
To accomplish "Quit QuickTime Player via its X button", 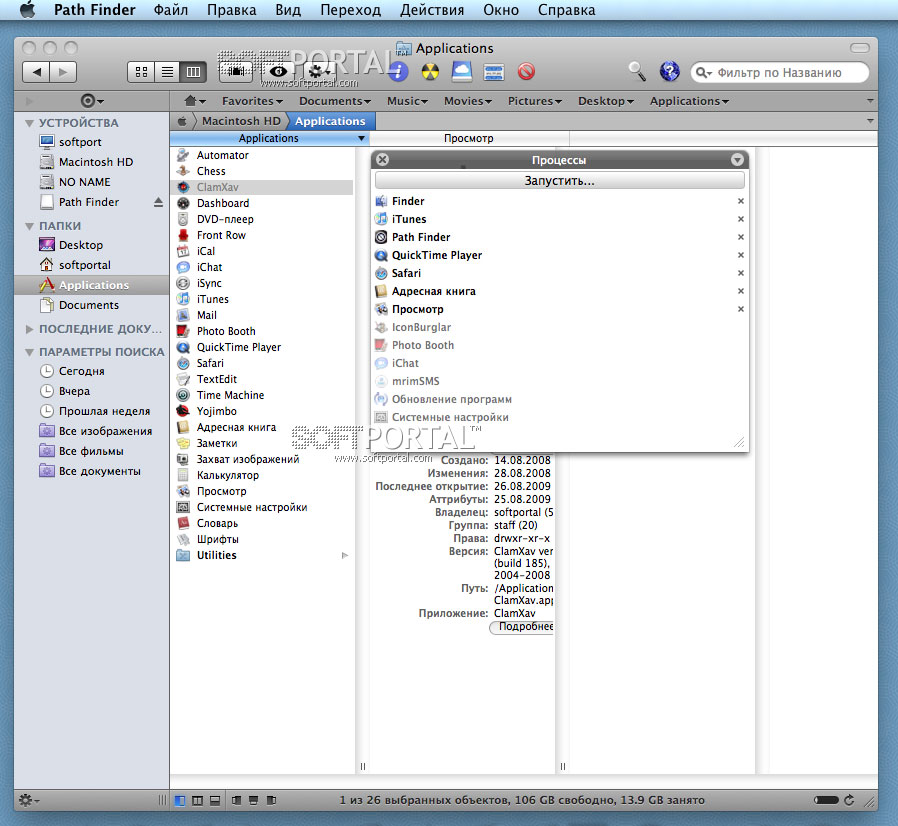I will (x=741, y=255).
